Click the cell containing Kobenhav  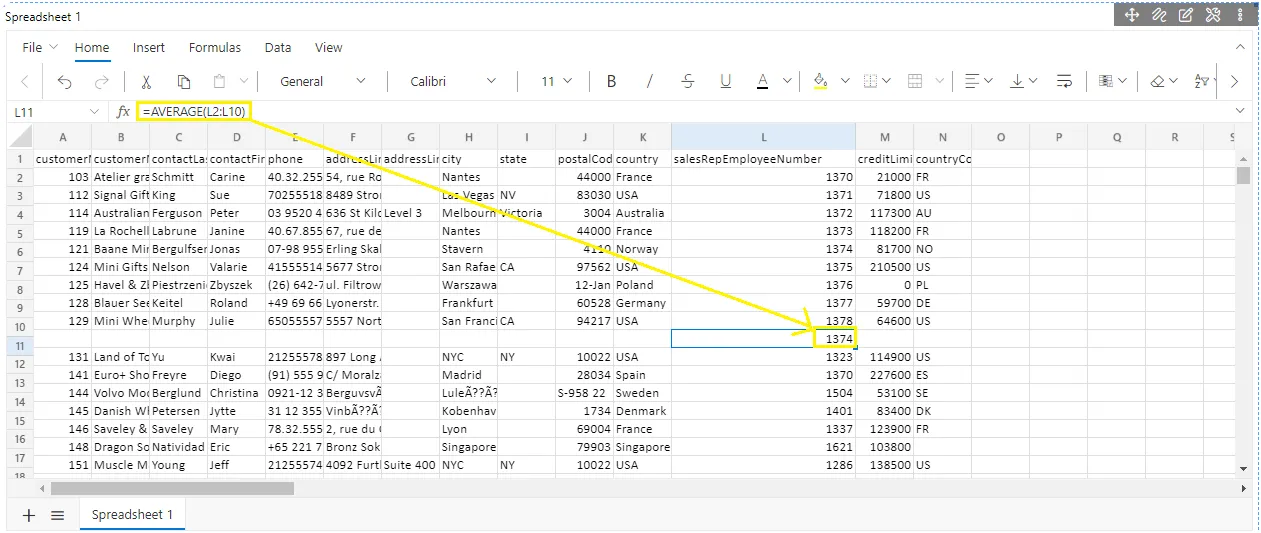(468, 411)
